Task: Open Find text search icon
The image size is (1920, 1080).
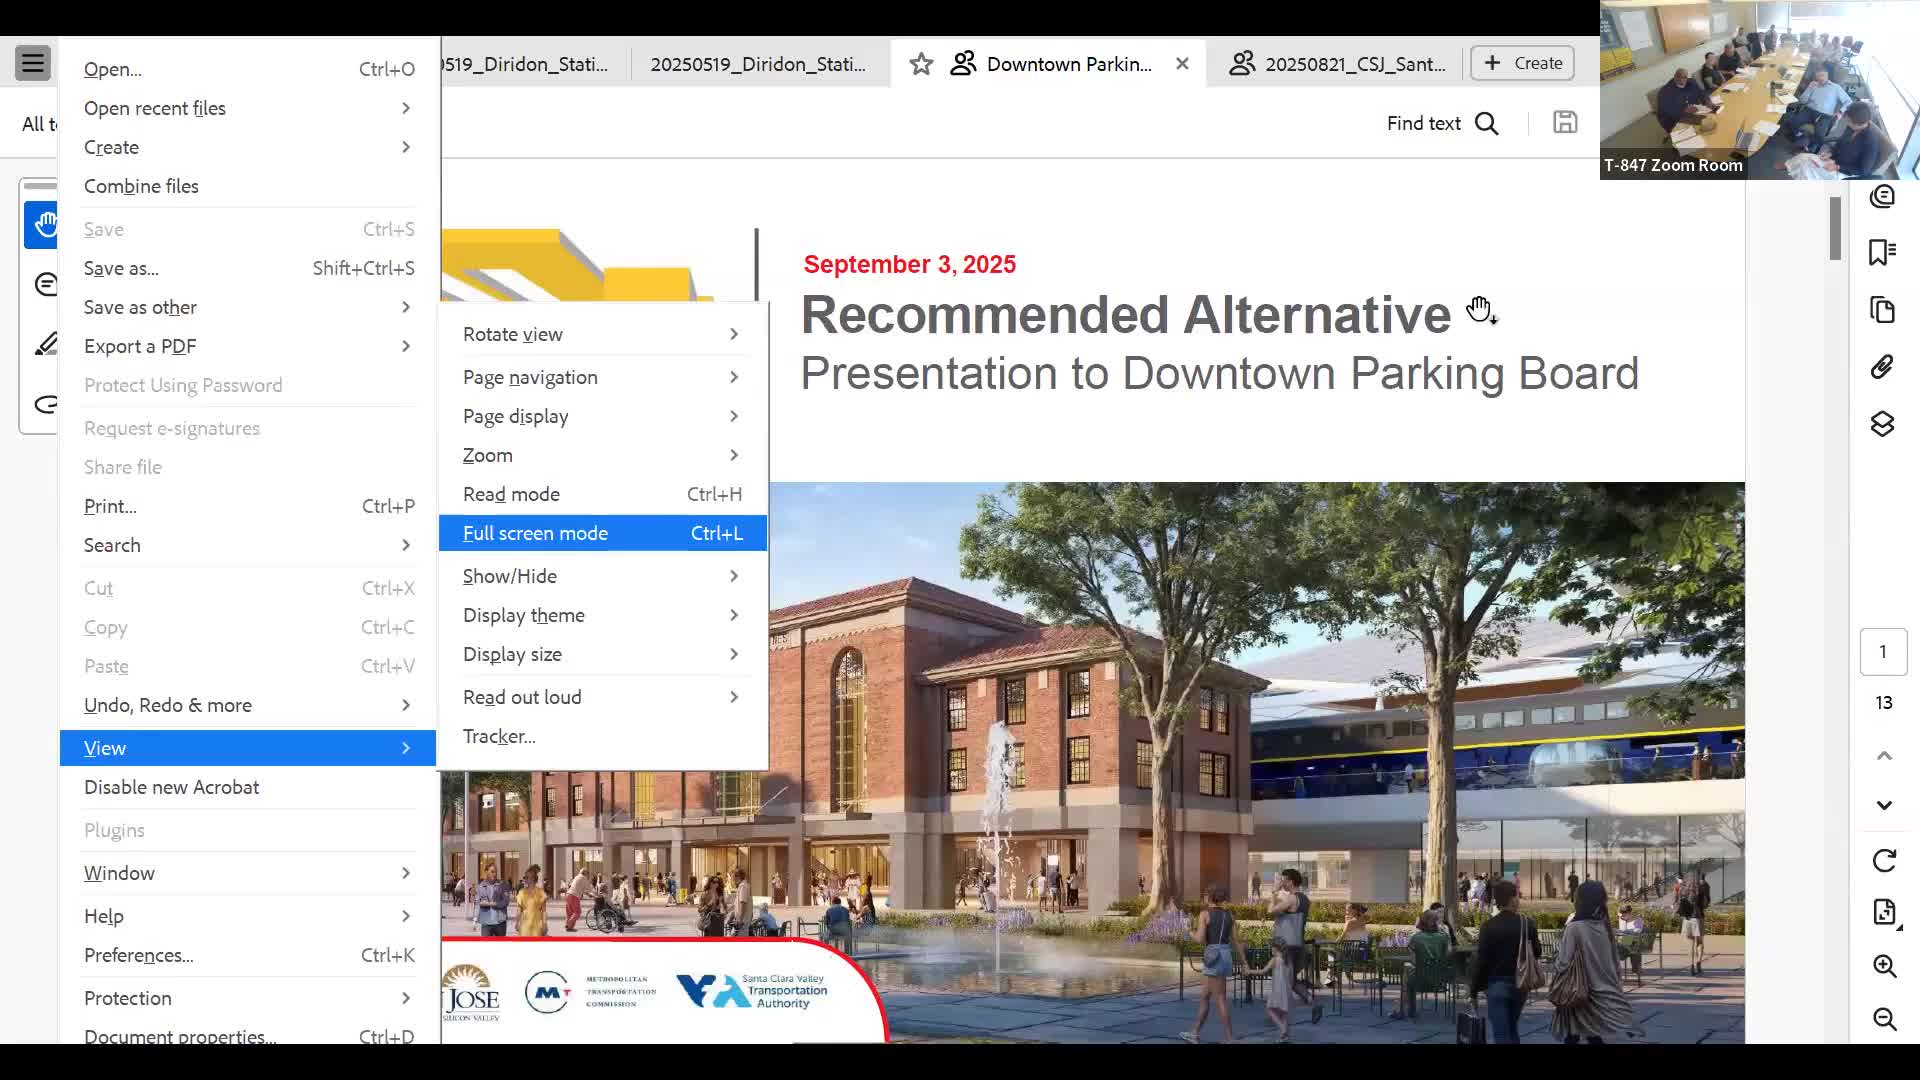Action: 1487,123
